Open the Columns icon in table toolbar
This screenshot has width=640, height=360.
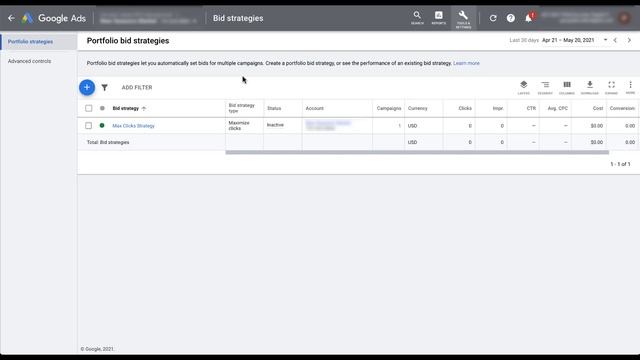567,87
